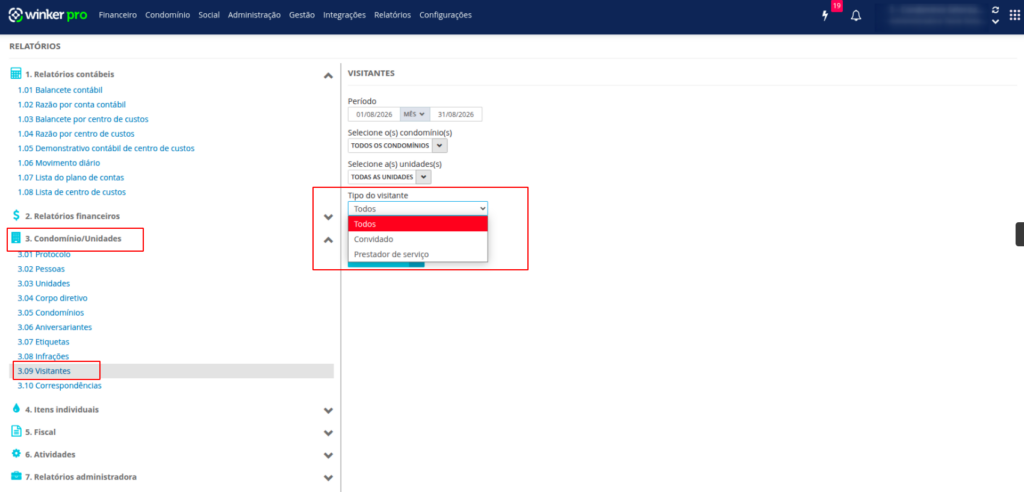Click the refresh arrows icon in header

coord(995,10)
